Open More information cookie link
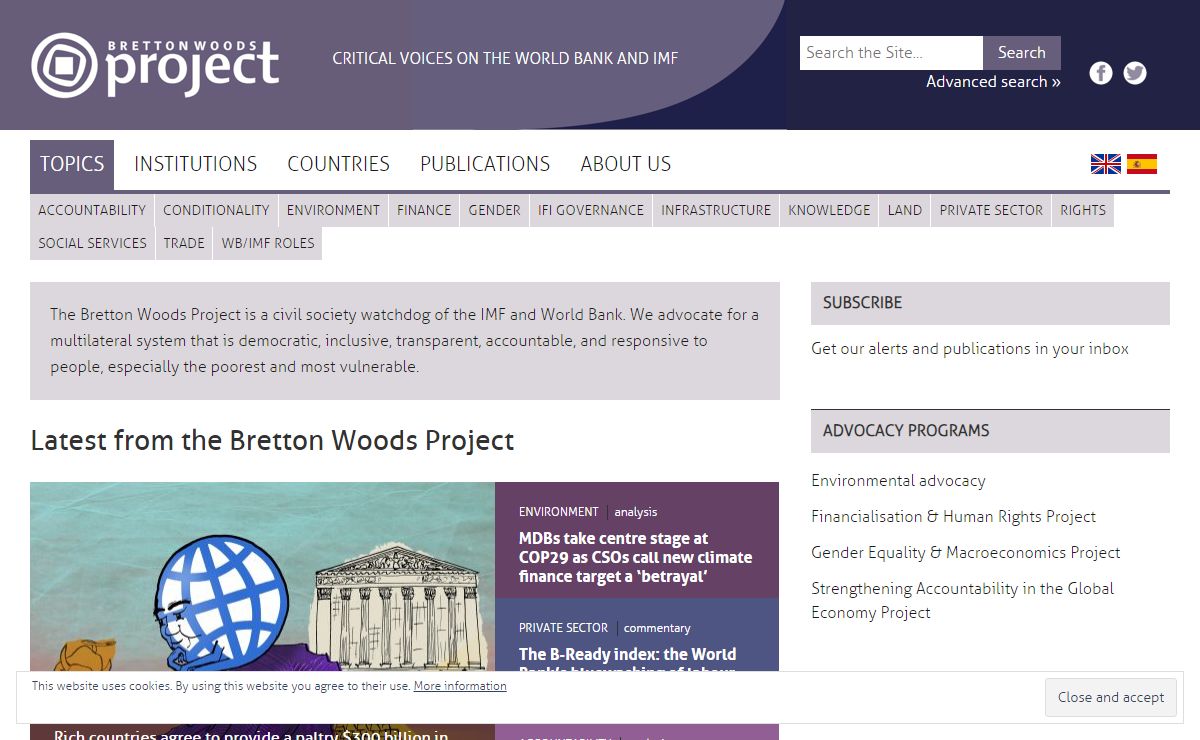 tap(460, 686)
